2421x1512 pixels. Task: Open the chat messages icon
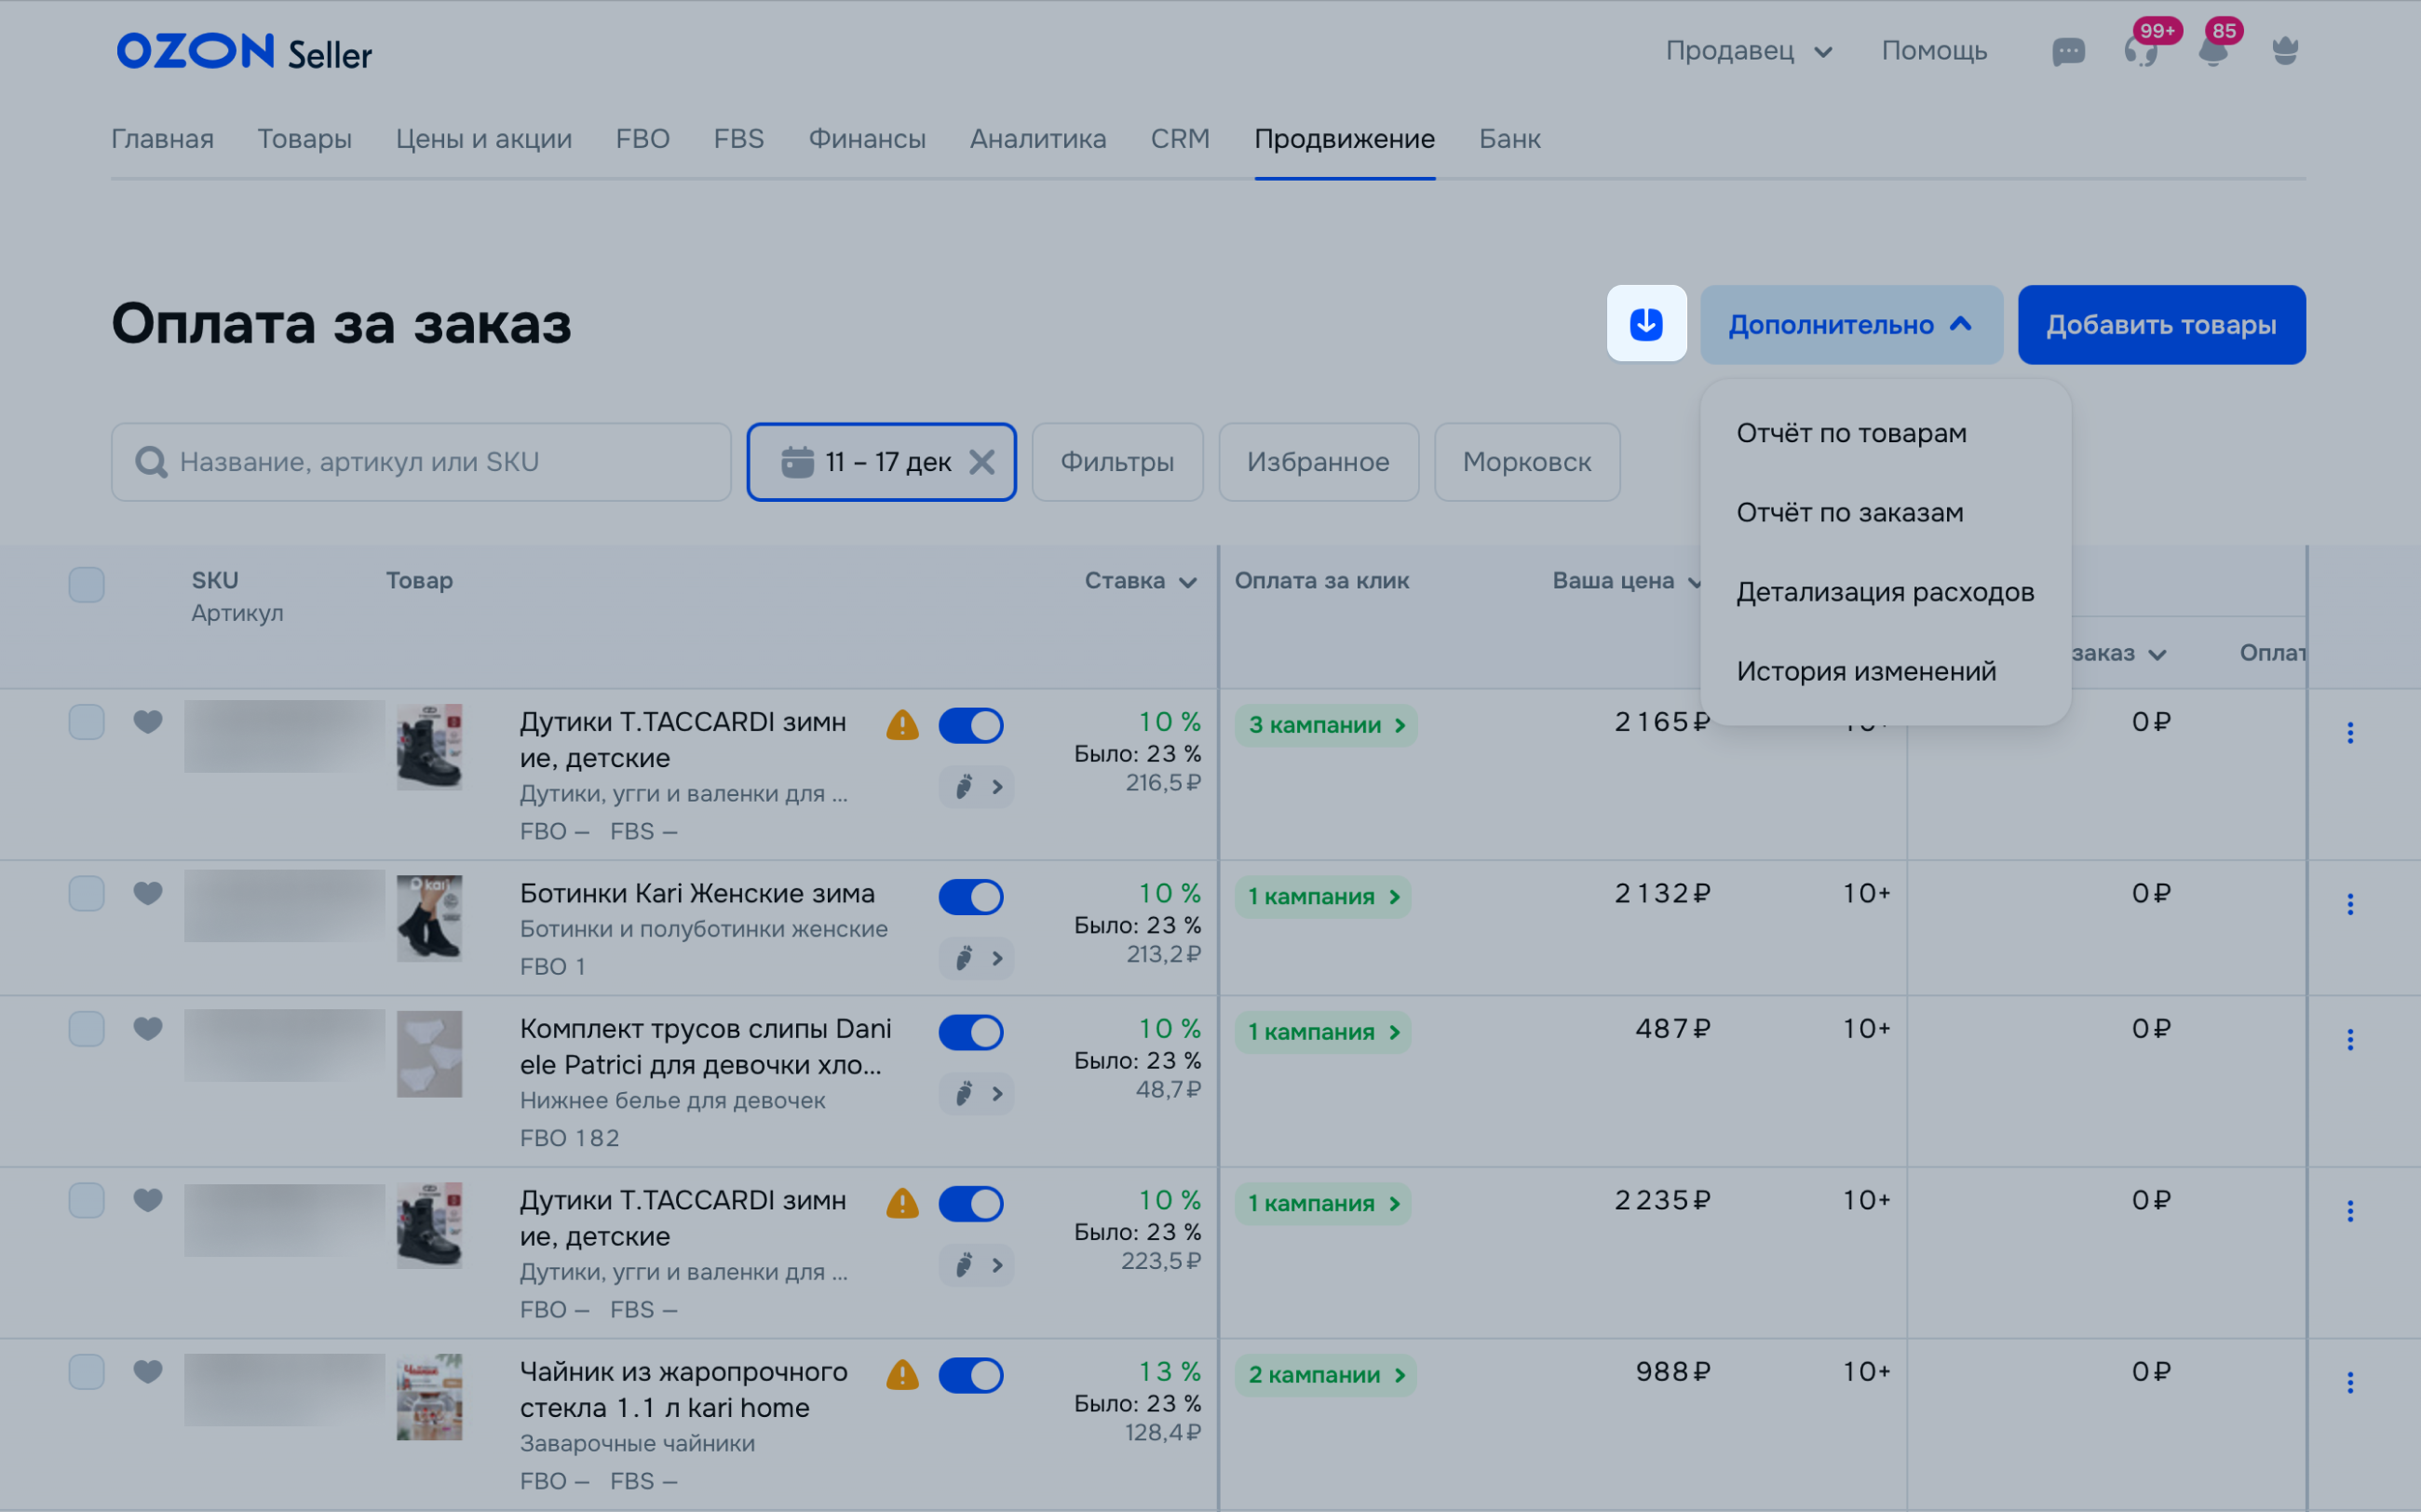click(2067, 51)
